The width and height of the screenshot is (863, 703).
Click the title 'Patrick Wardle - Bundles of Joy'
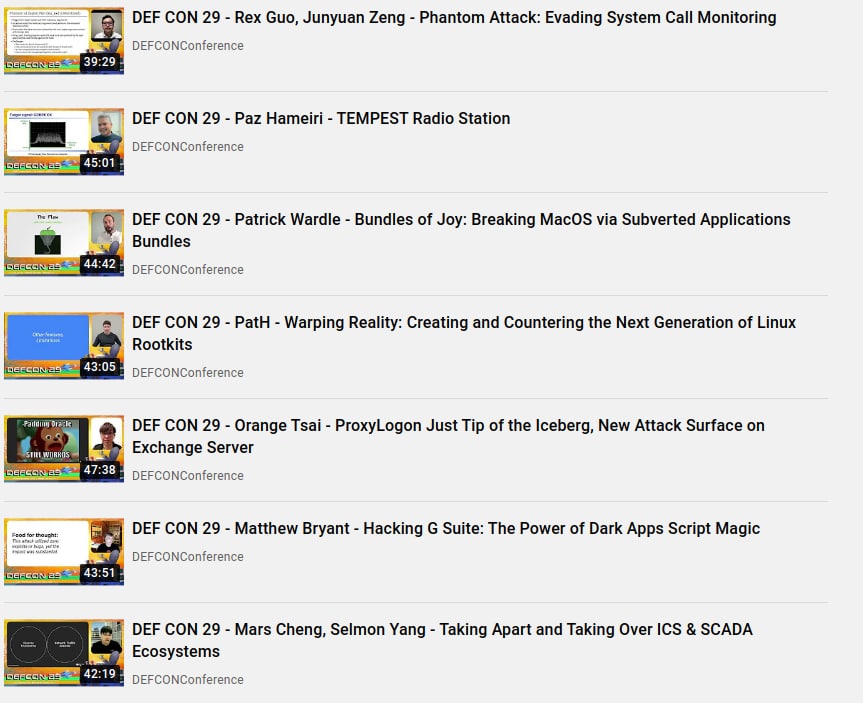[x=461, y=230]
